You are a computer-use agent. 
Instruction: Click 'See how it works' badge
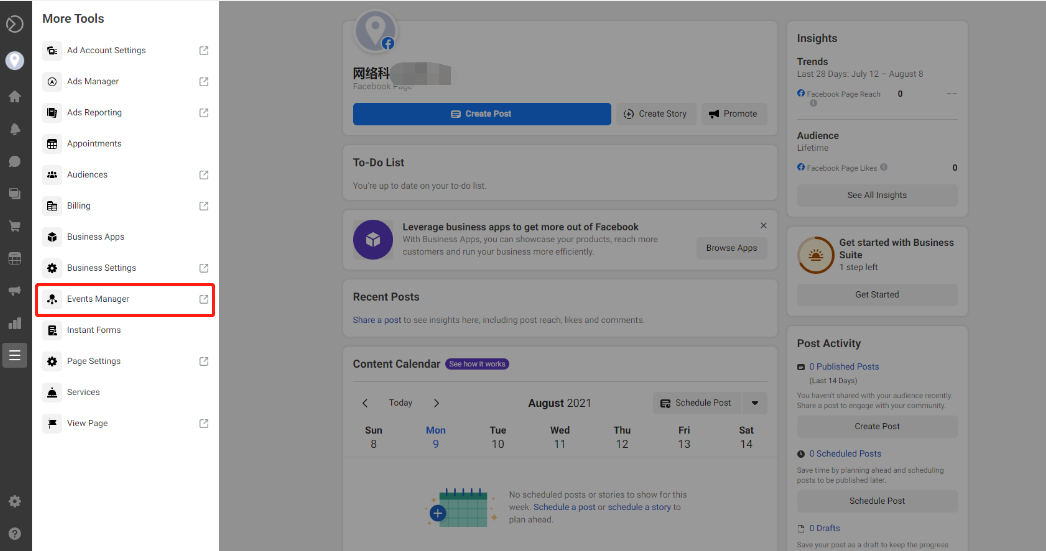(478, 364)
